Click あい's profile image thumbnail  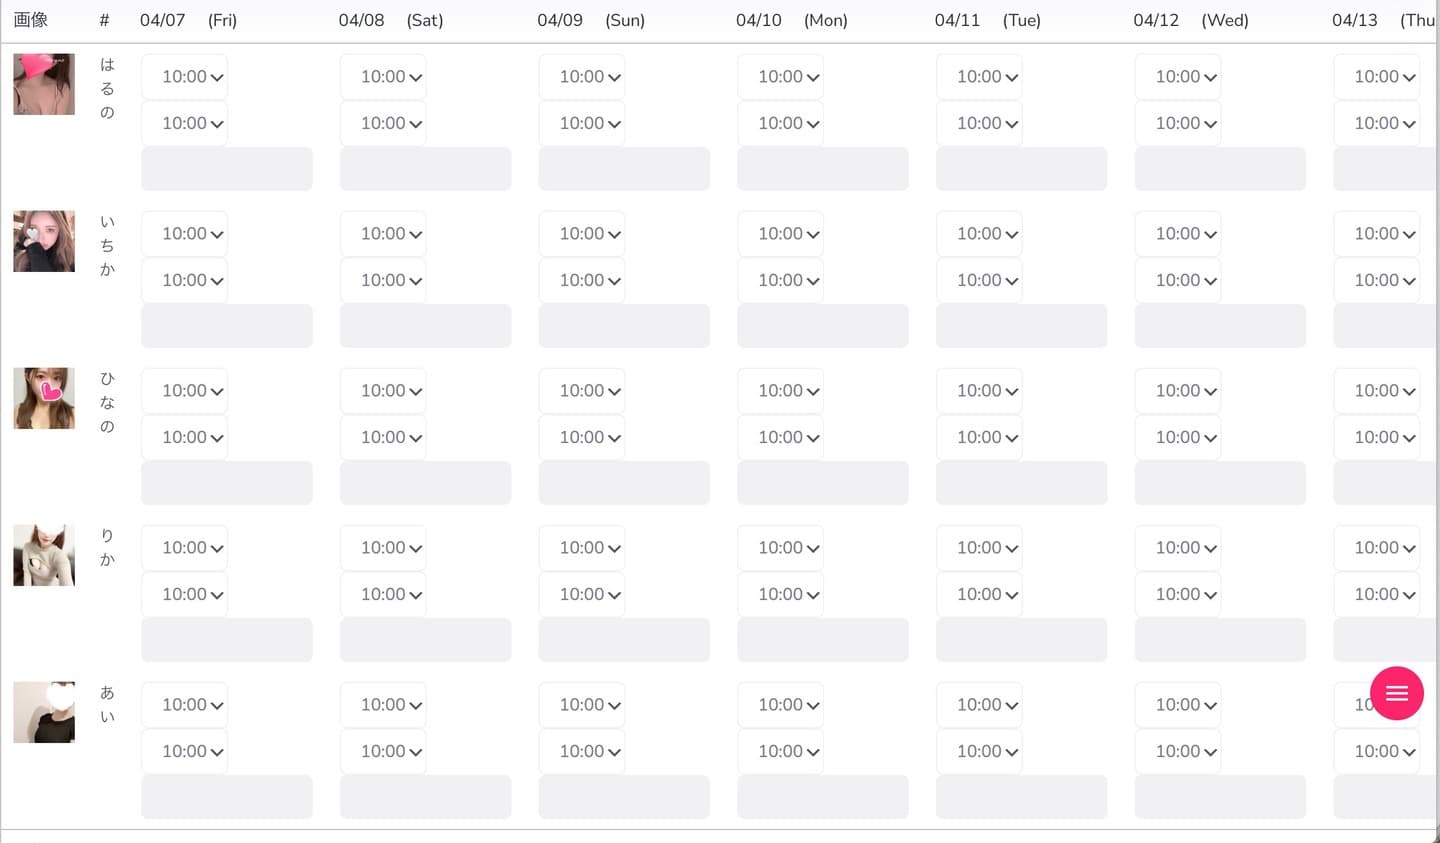tap(44, 712)
